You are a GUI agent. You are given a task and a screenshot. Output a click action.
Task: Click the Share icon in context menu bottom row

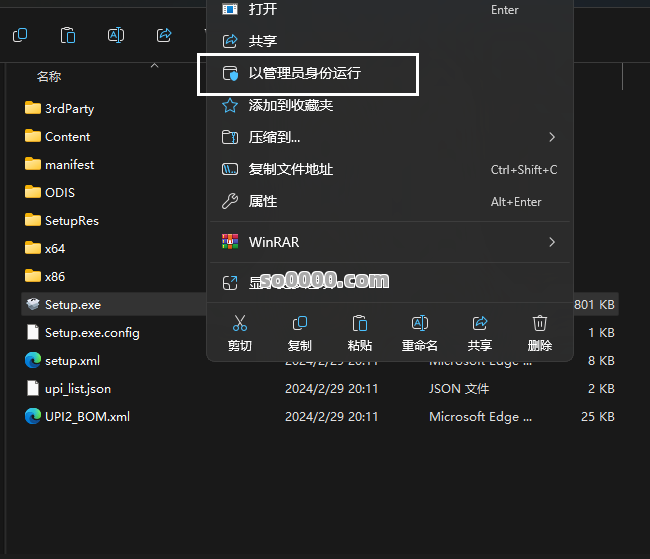pyautogui.click(x=480, y=323)
